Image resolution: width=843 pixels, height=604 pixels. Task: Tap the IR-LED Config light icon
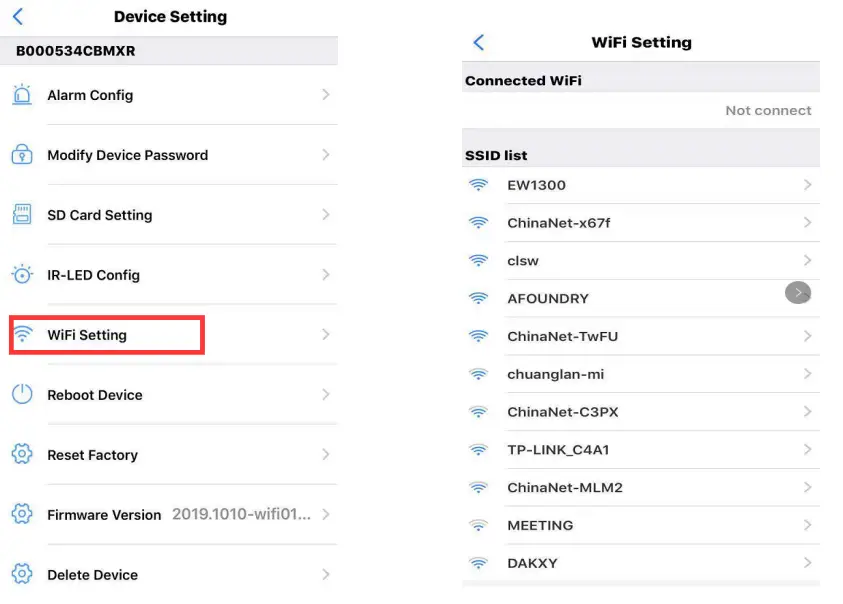pos(22,275)
